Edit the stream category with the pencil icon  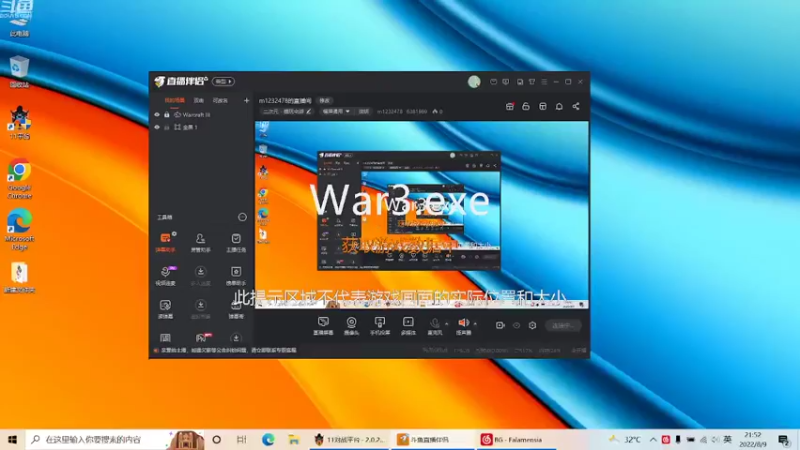(309, 111)
